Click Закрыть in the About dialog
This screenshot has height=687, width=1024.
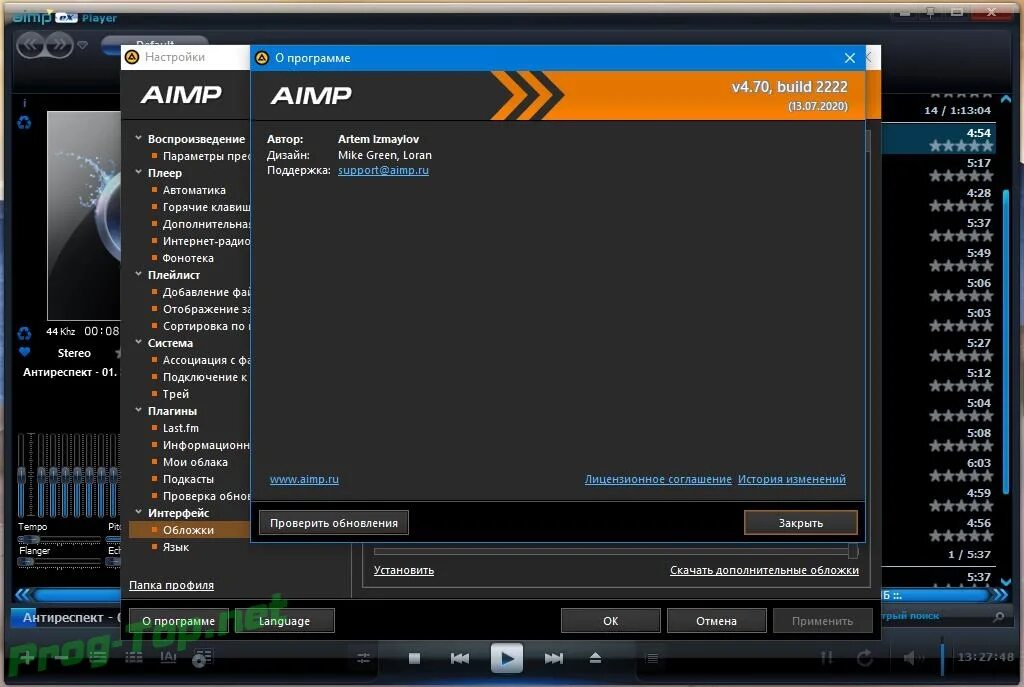801,522
